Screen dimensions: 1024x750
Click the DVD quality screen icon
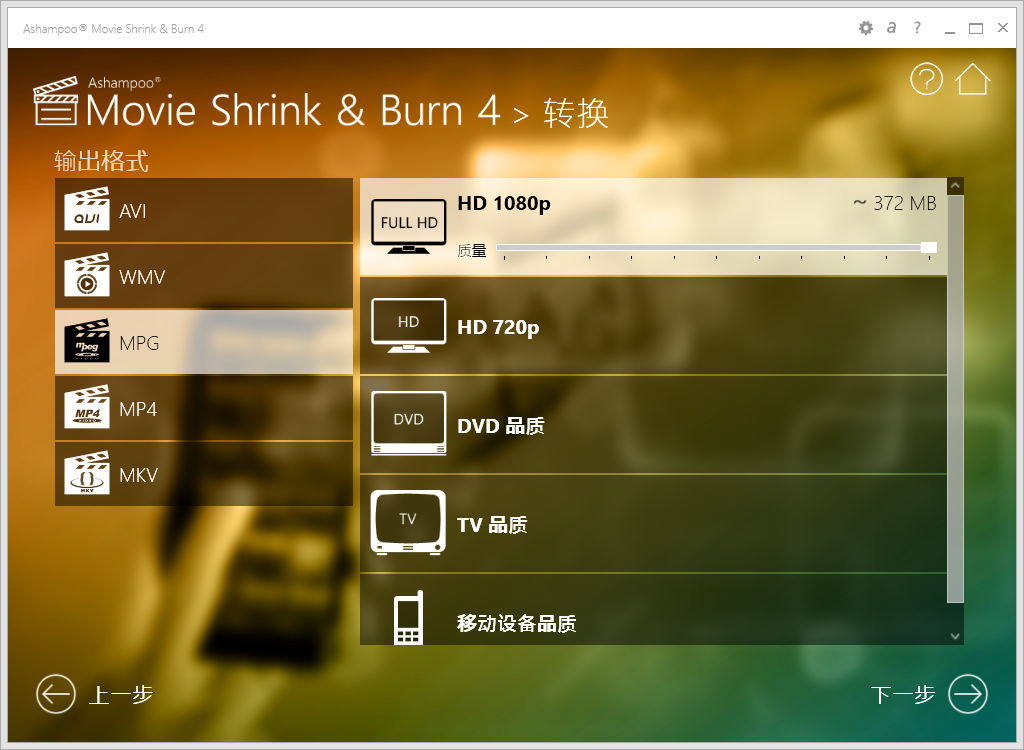point(408,424)
